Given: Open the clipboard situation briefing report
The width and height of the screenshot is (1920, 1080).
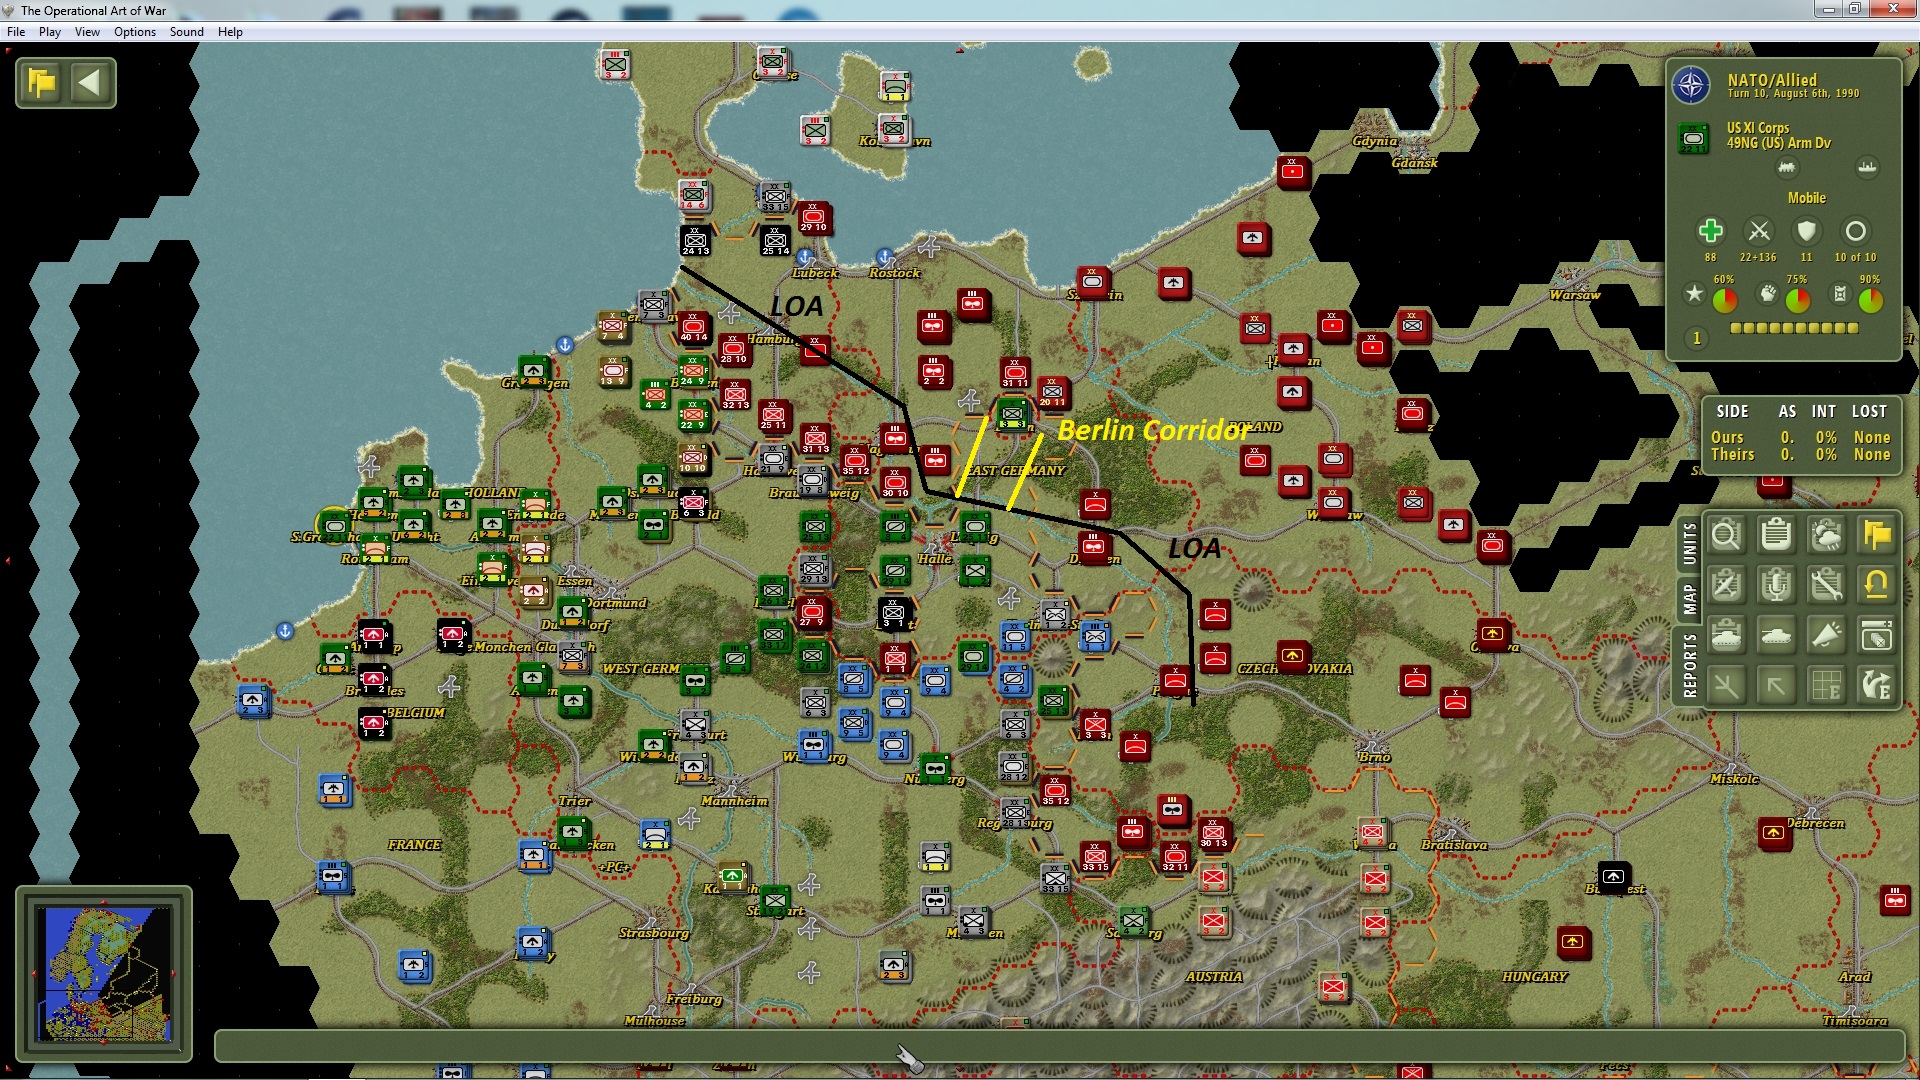Looking at the screenshot, I should coord(1776,536).
